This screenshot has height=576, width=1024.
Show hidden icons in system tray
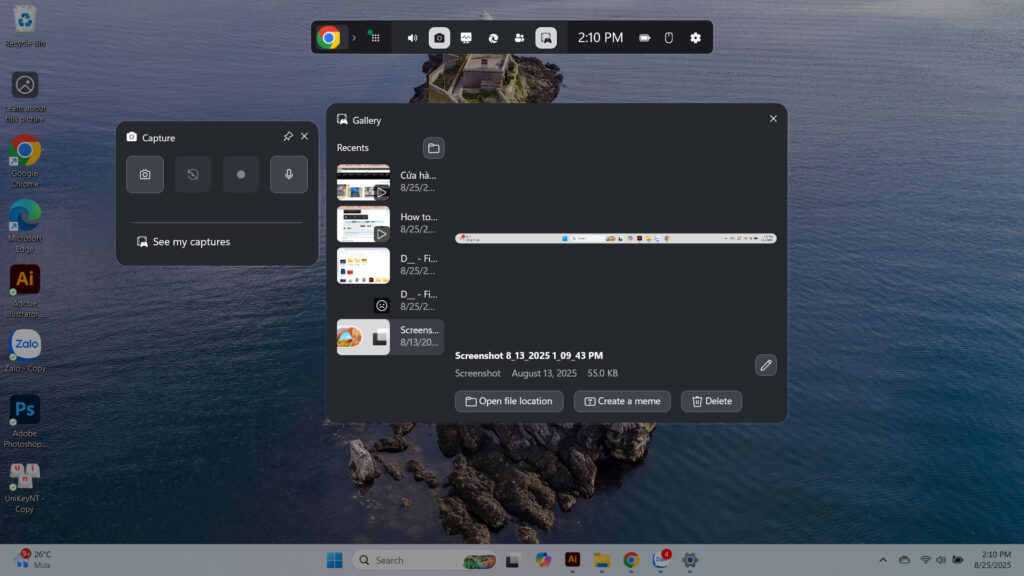(x=882, y=560)
